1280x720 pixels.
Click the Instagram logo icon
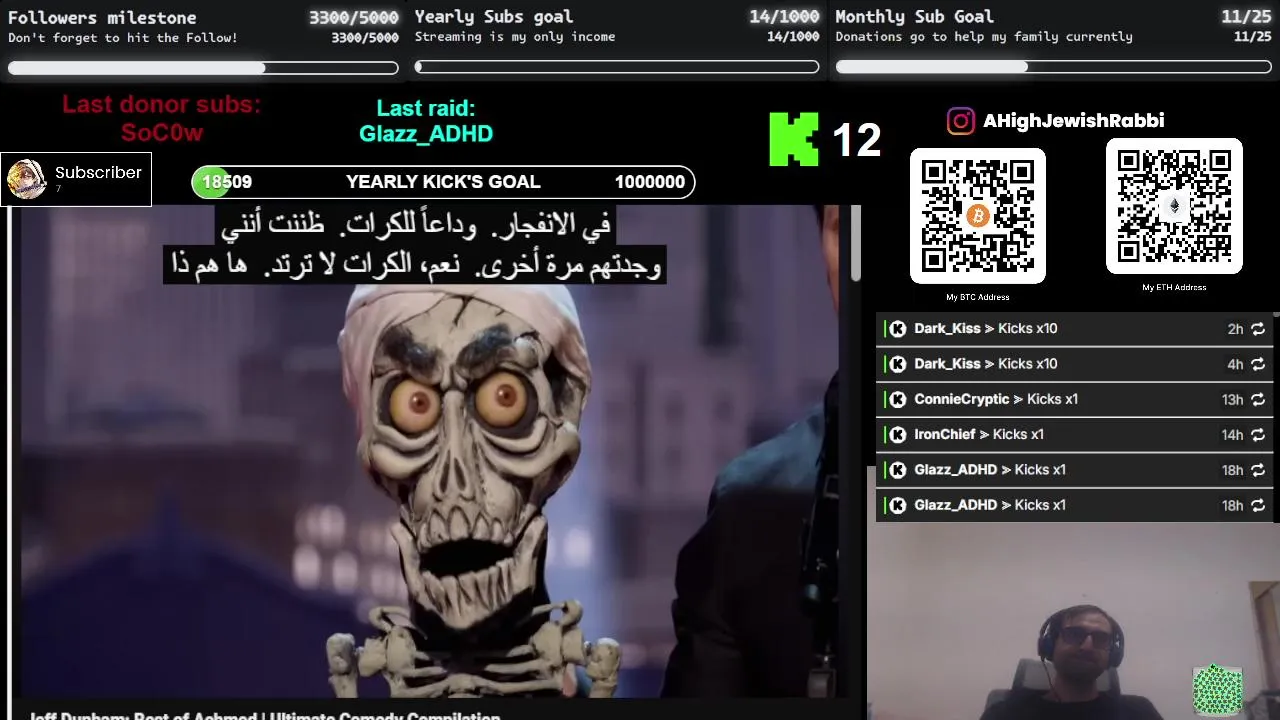pyautogui.click(x=960, y=121)
